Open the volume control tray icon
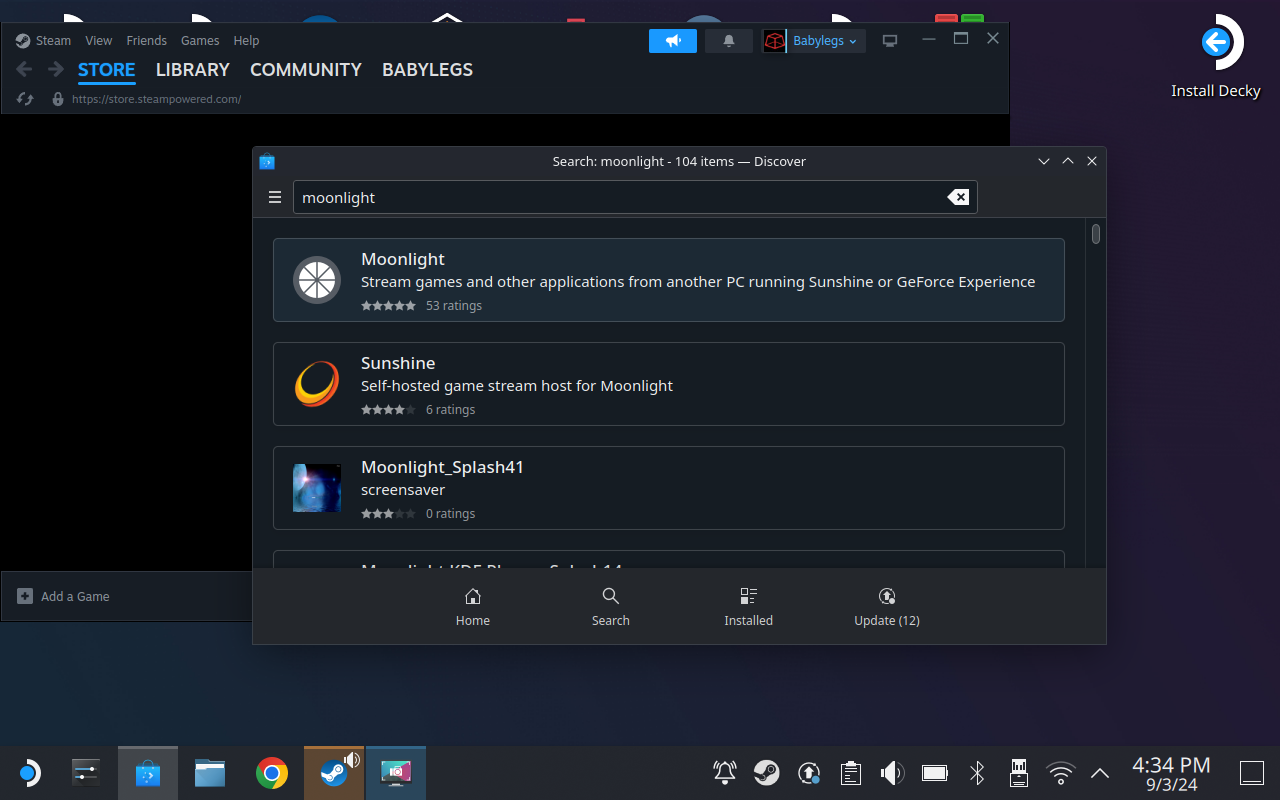1280x800 pixels. coord(892,773)
